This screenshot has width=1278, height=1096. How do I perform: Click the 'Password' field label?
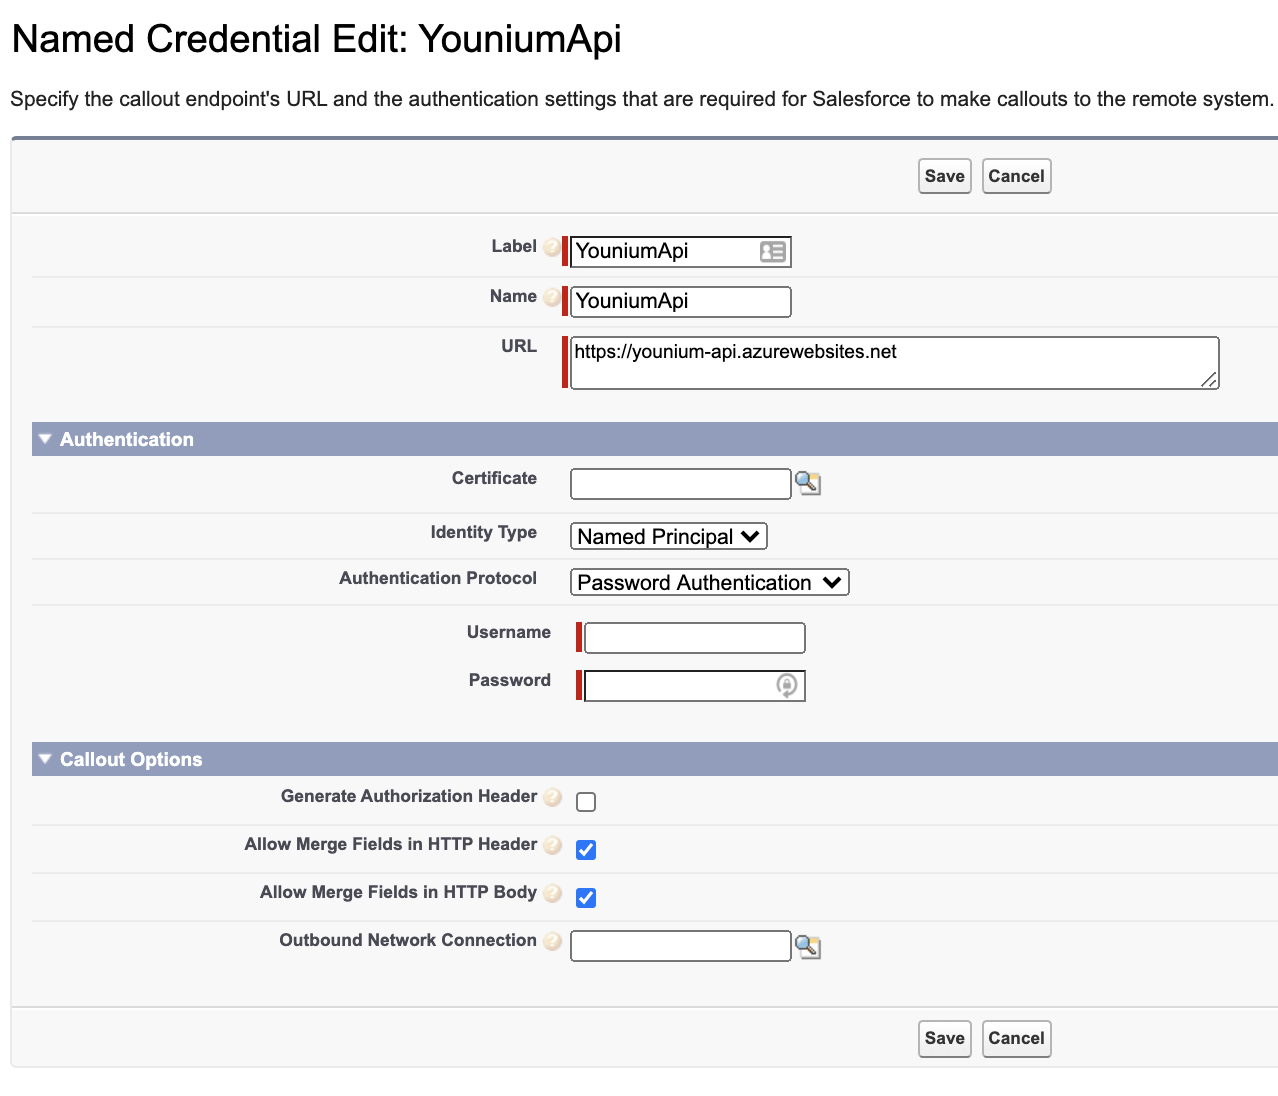click(510, 680)
